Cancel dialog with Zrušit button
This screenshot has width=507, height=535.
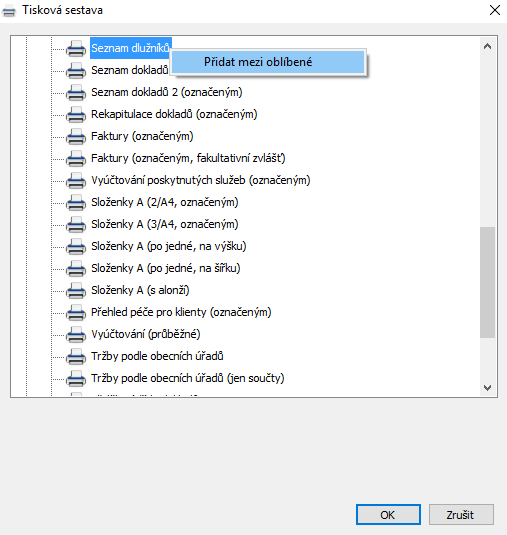coord(461,515)
